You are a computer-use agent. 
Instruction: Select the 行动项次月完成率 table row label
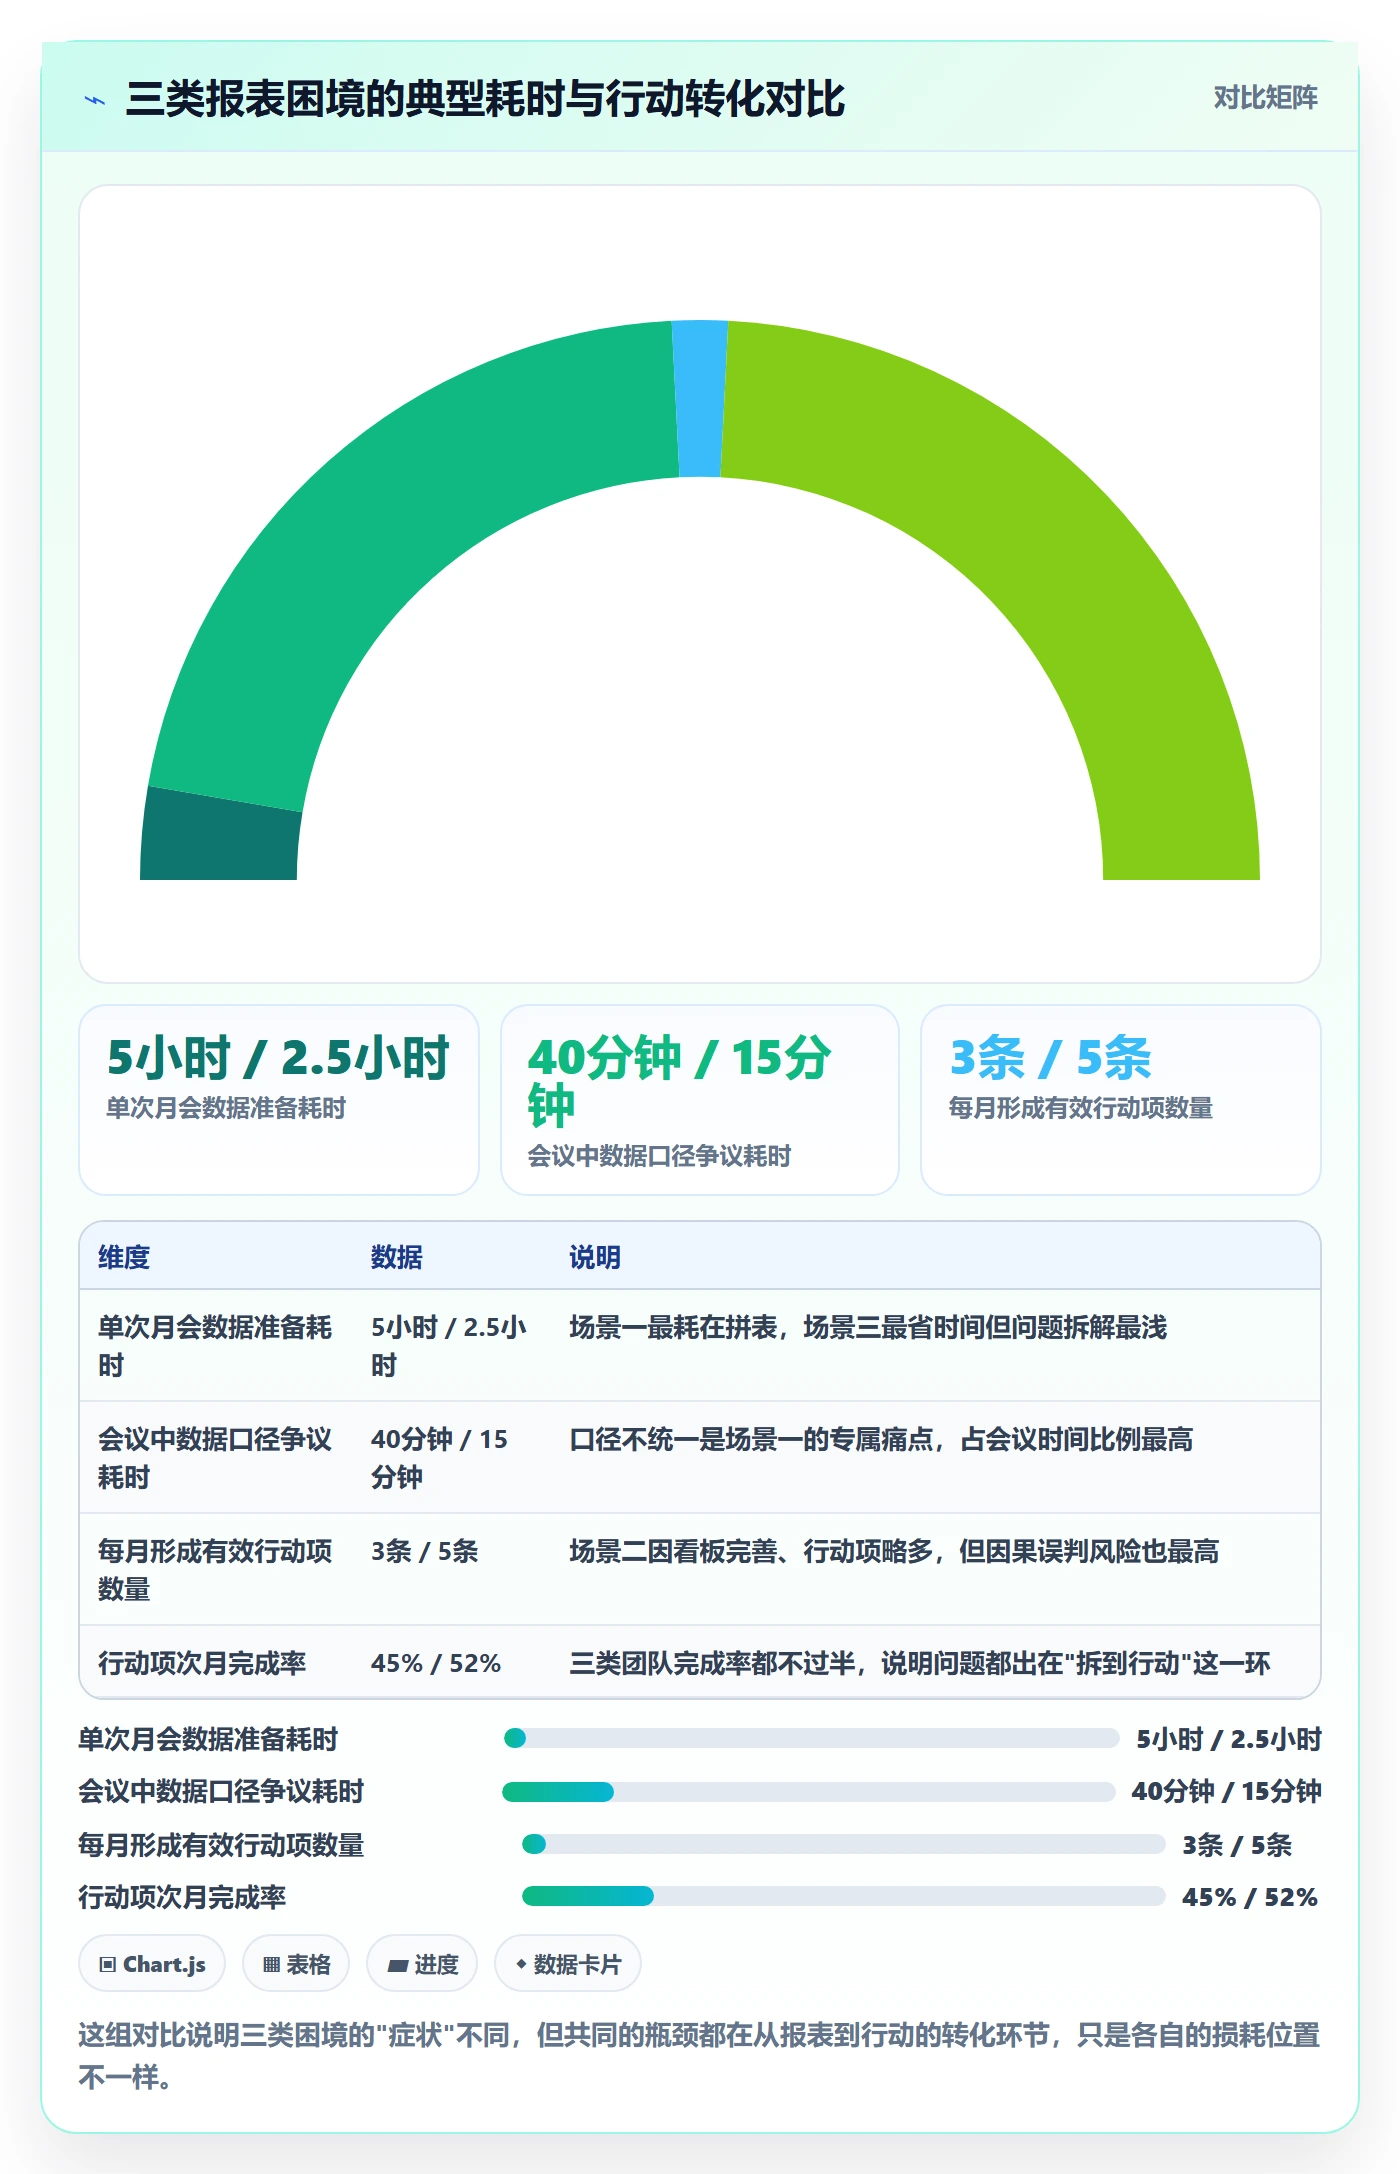click(202, 1663)
